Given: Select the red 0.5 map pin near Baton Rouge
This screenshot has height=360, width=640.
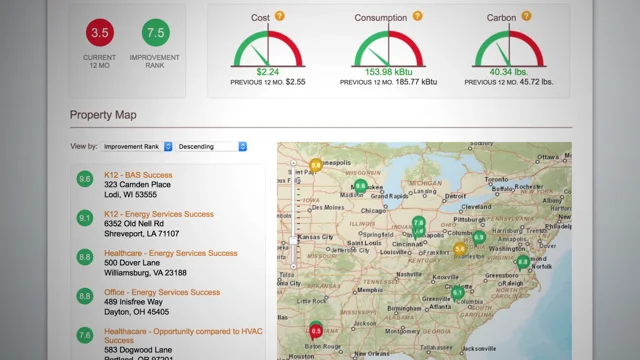Looking at the screenshot, I should [x=316, y=331].
